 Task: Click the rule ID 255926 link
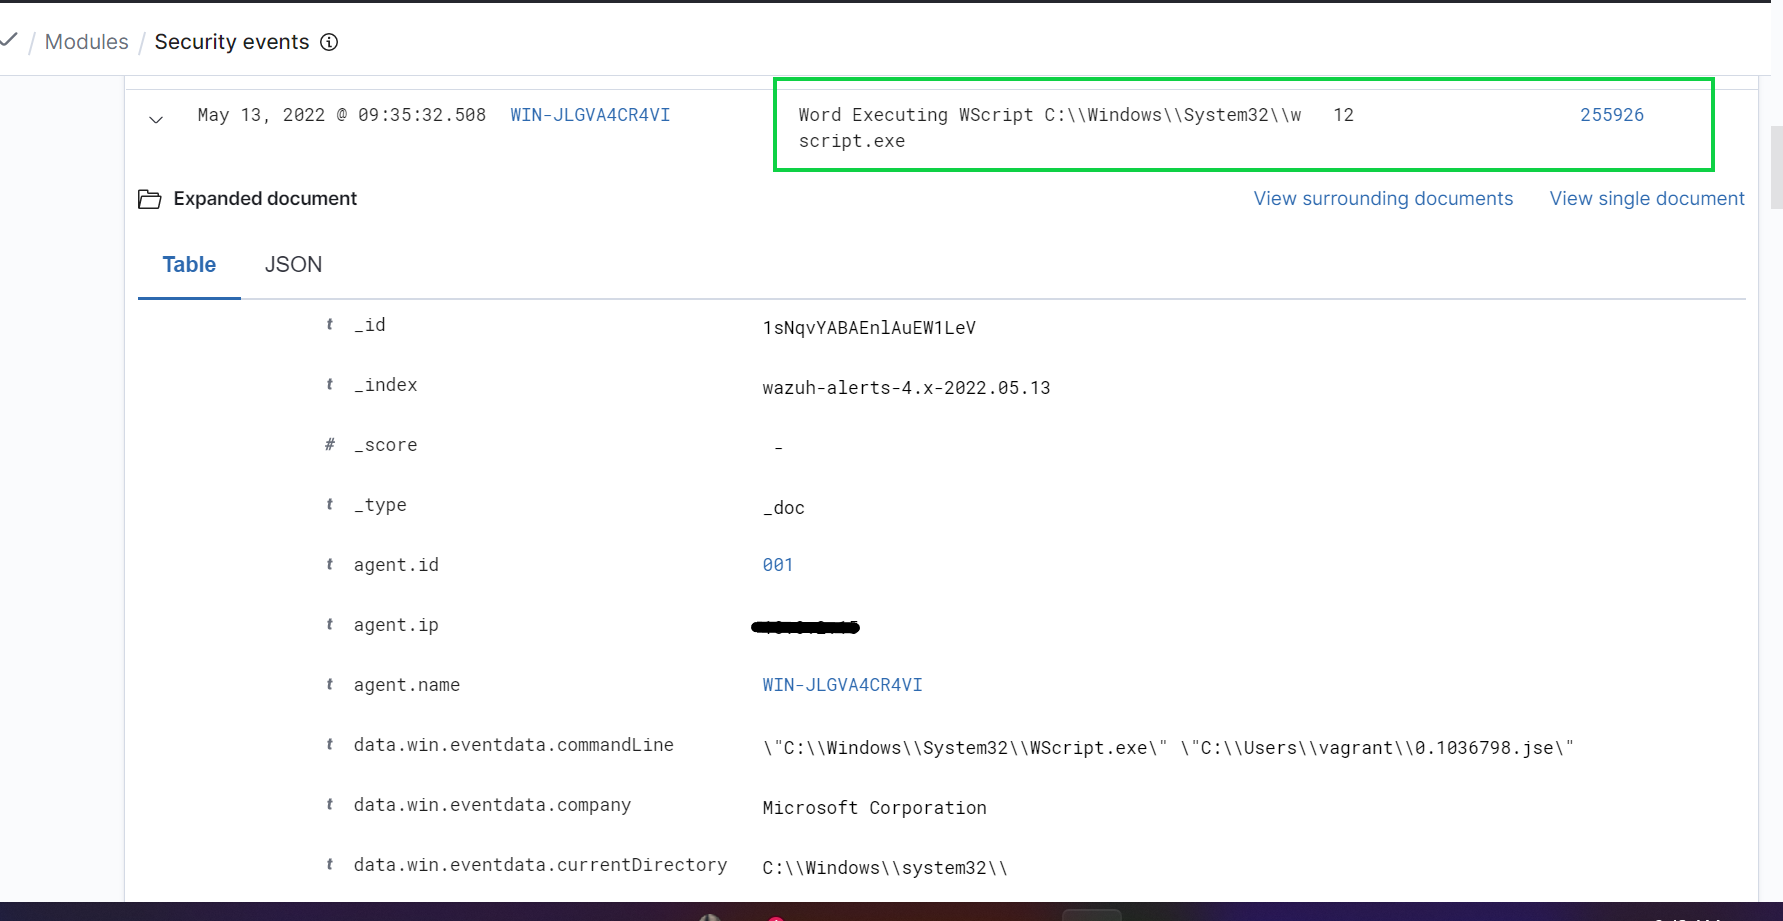1611,114
